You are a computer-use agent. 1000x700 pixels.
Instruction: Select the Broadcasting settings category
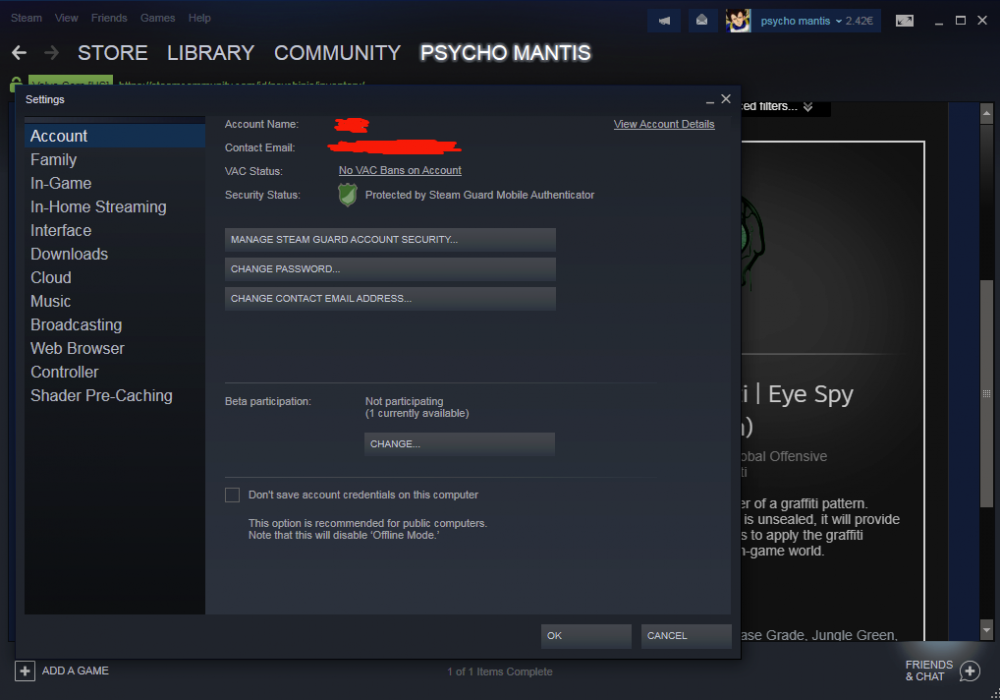tap(115, 324)
